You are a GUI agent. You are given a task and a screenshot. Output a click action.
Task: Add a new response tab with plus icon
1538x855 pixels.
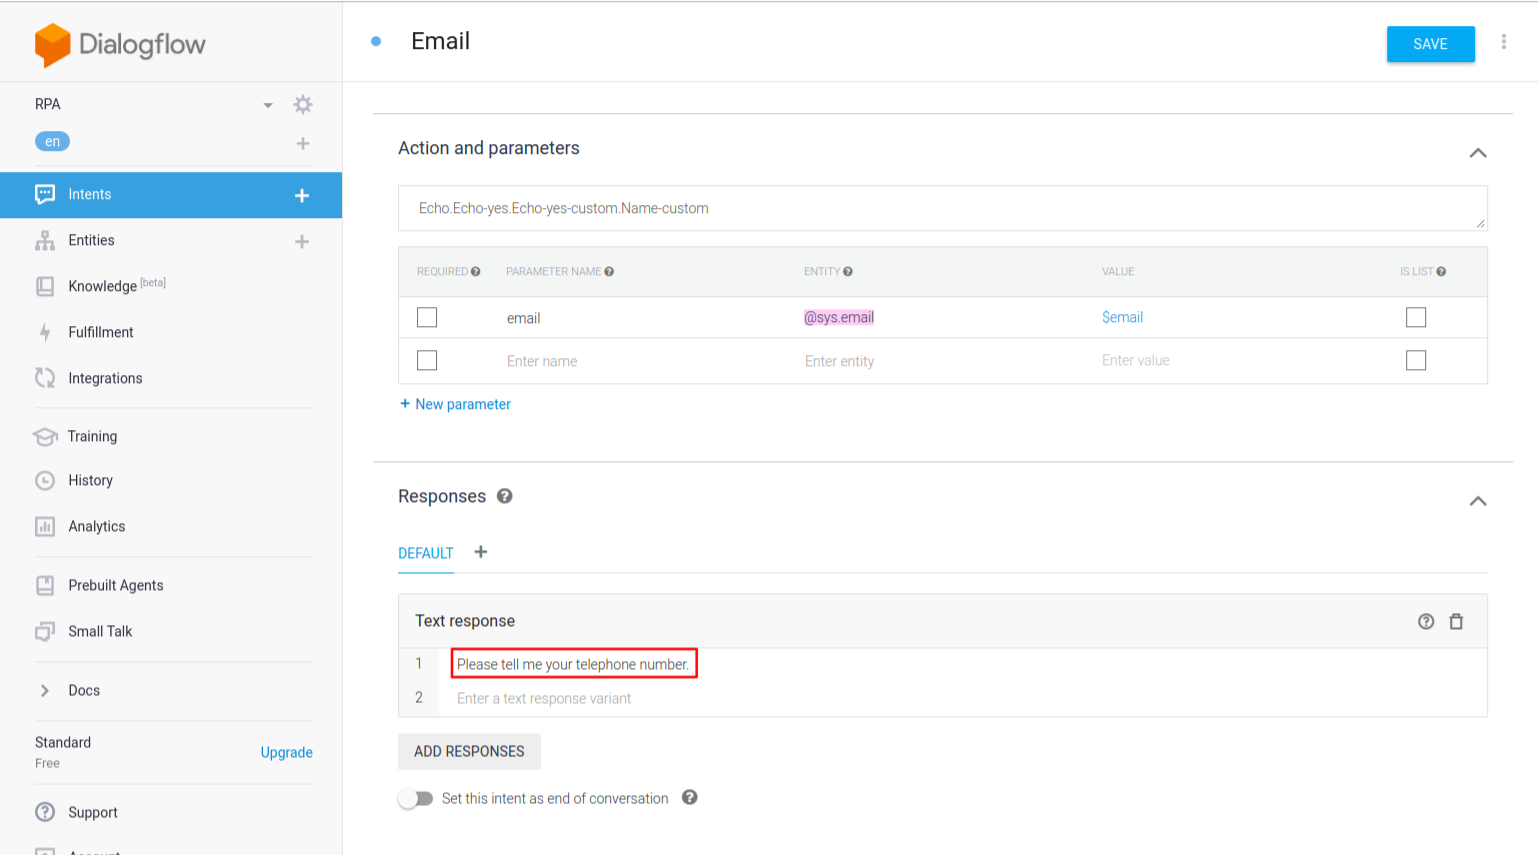[481, 552]
